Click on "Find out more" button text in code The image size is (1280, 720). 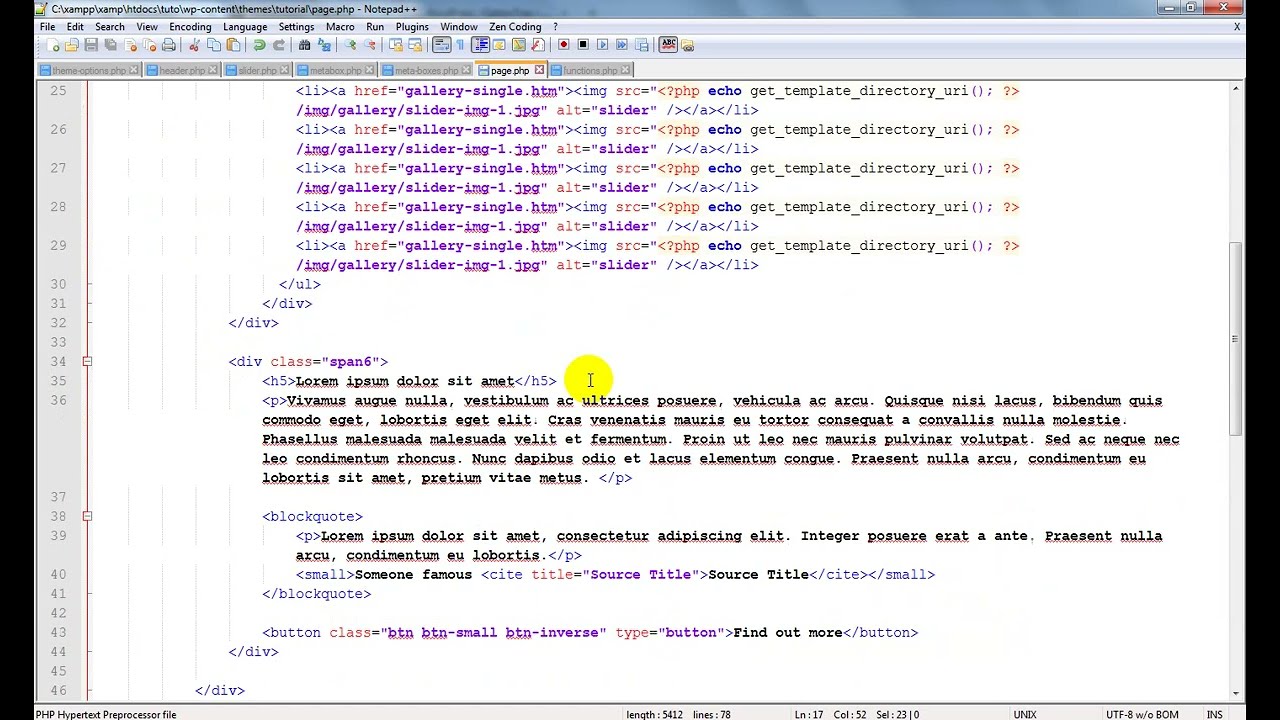tap(788, 632)
